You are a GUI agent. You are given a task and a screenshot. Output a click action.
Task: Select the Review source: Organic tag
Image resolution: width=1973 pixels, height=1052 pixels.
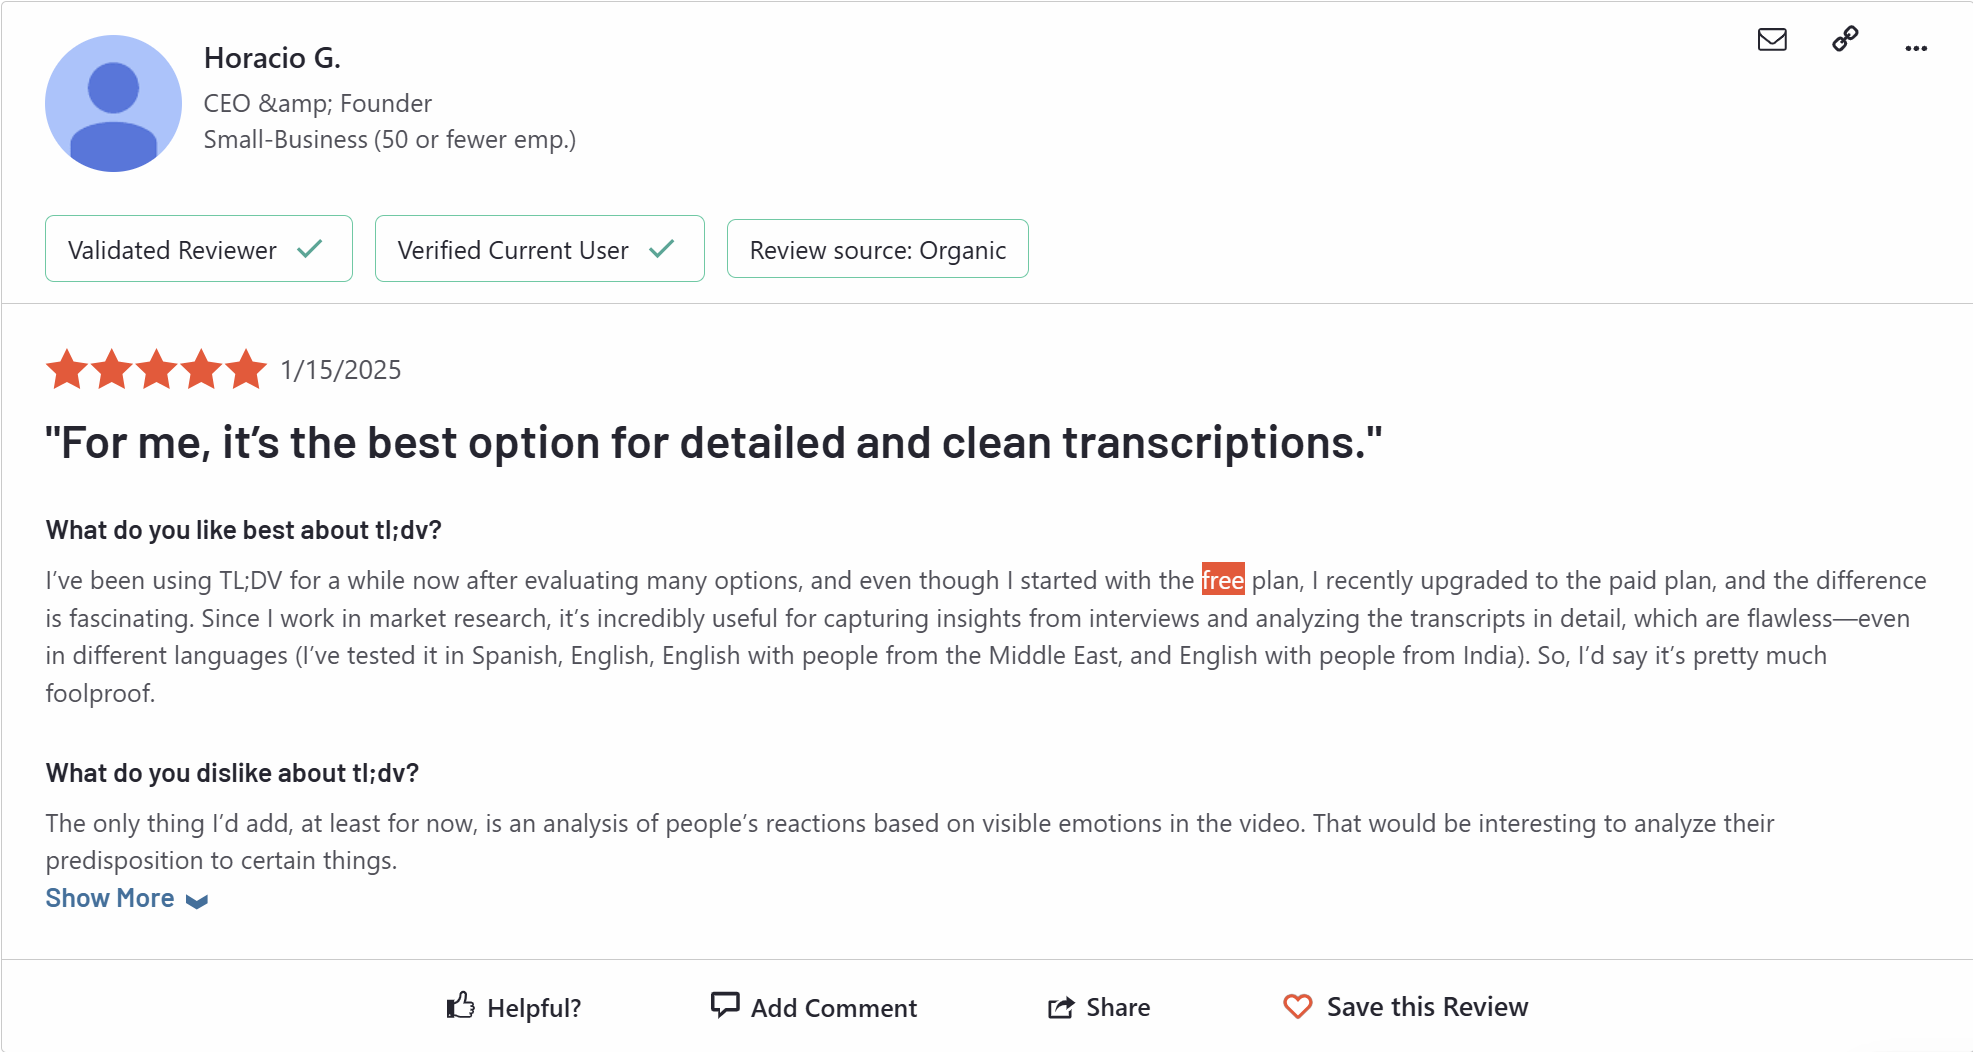pyautogui.click(x=878, y=249)
